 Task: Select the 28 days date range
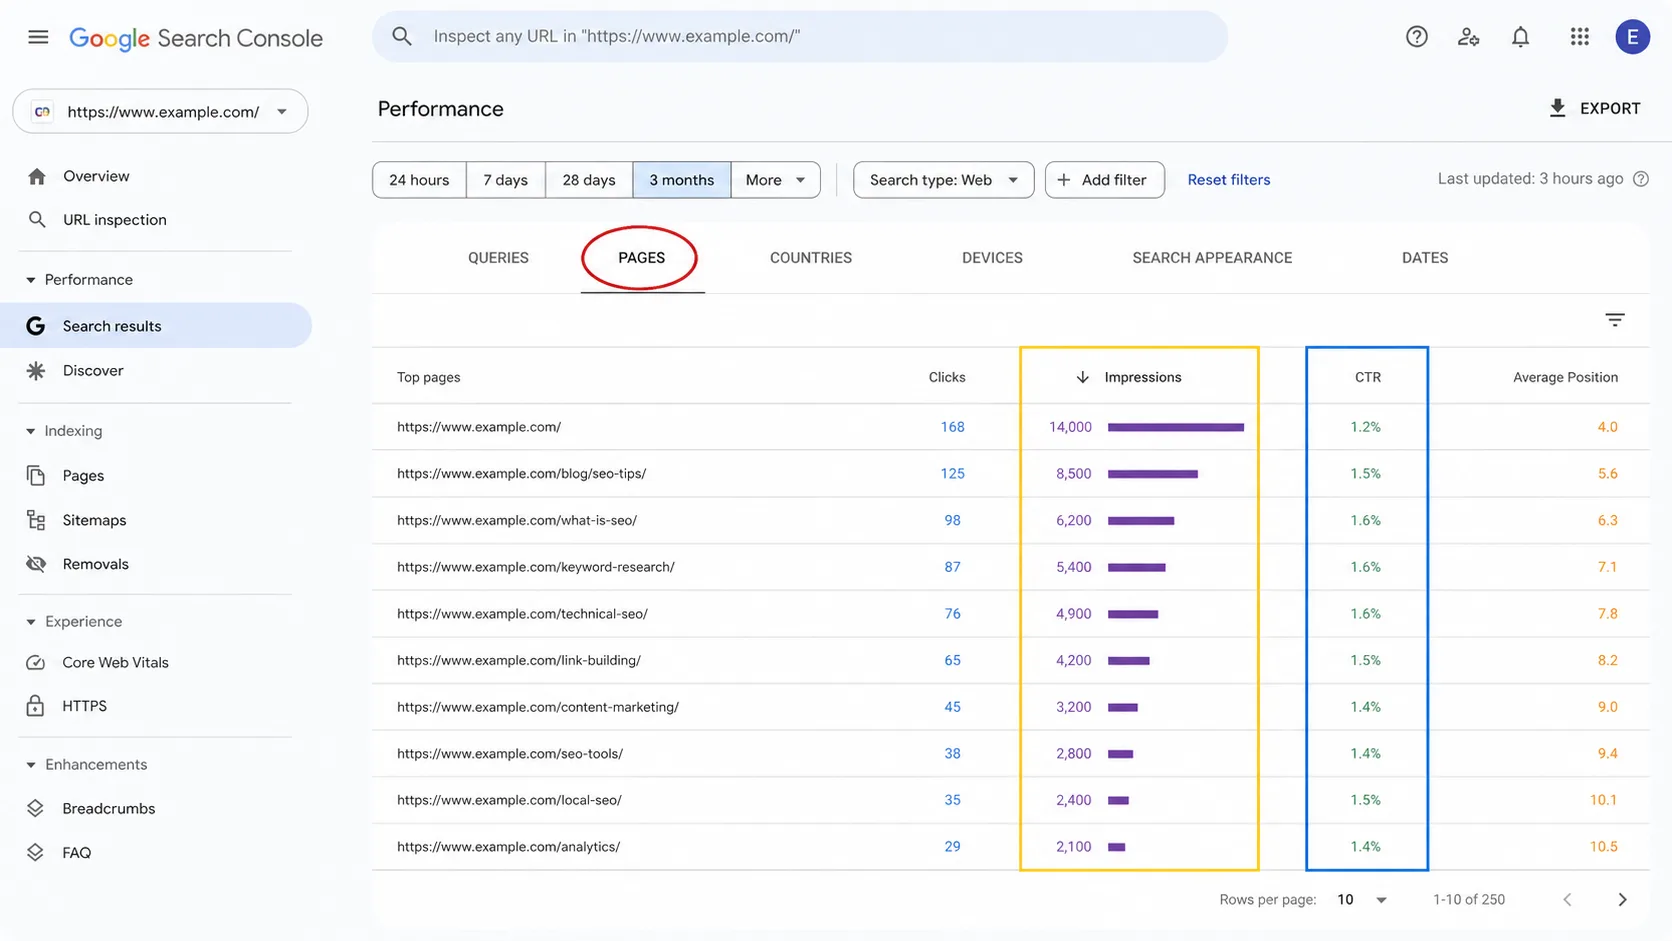tap(589, 180)
